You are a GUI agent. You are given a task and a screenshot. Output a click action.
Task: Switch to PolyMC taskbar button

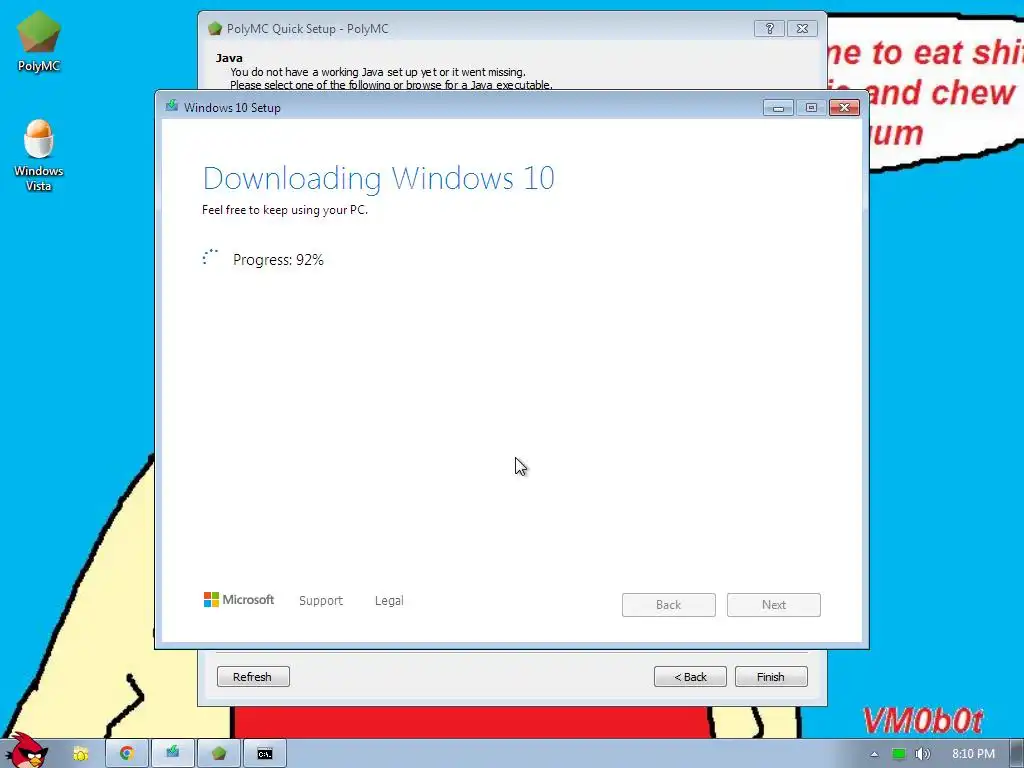219,753
